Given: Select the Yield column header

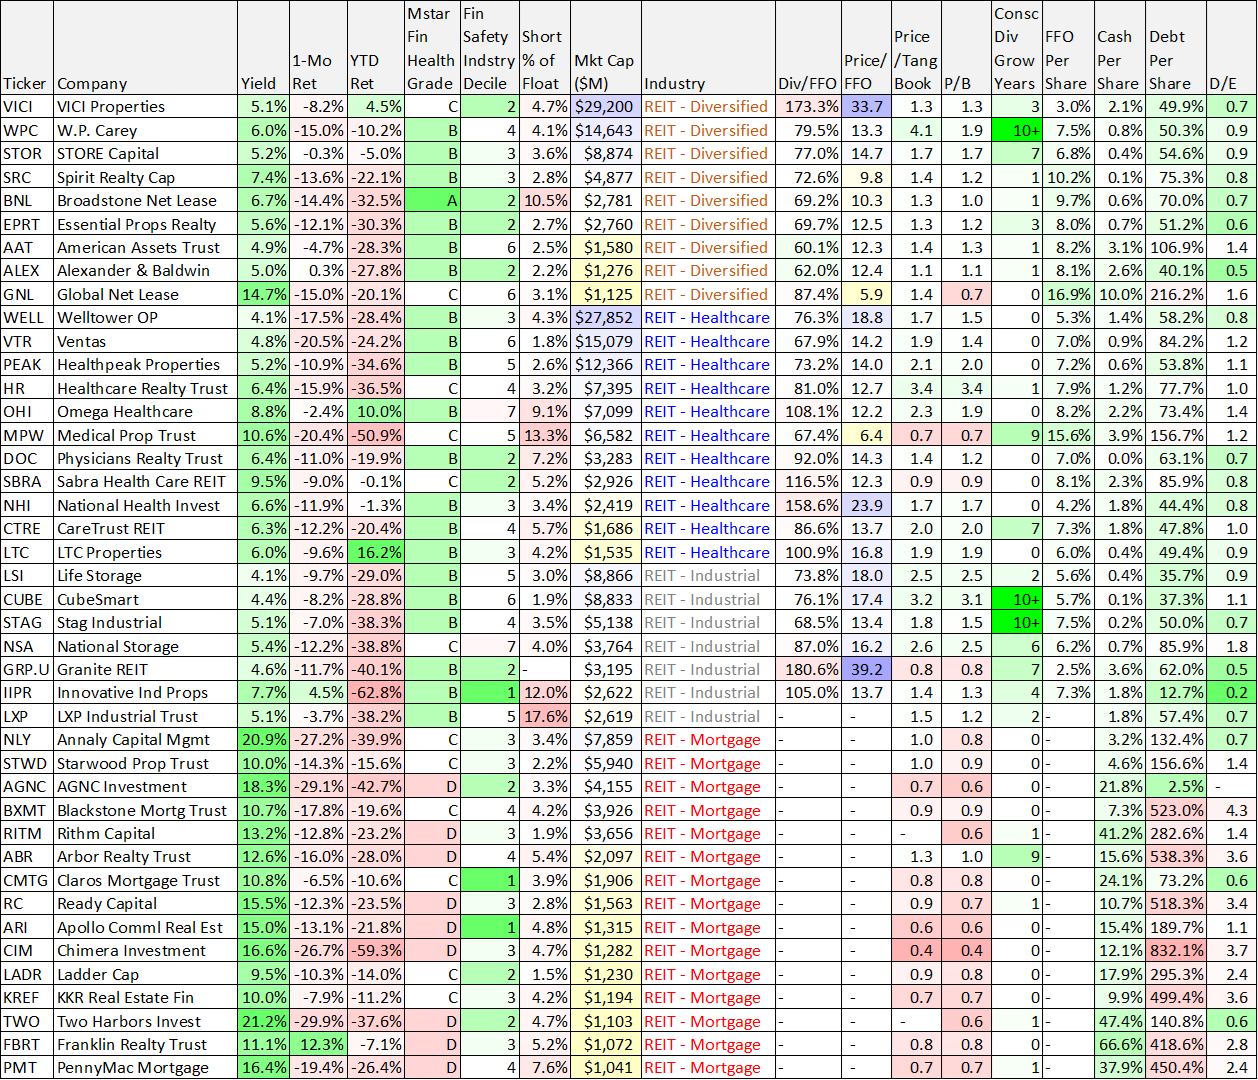Looking at the screenshot, I should coord(264,47).
